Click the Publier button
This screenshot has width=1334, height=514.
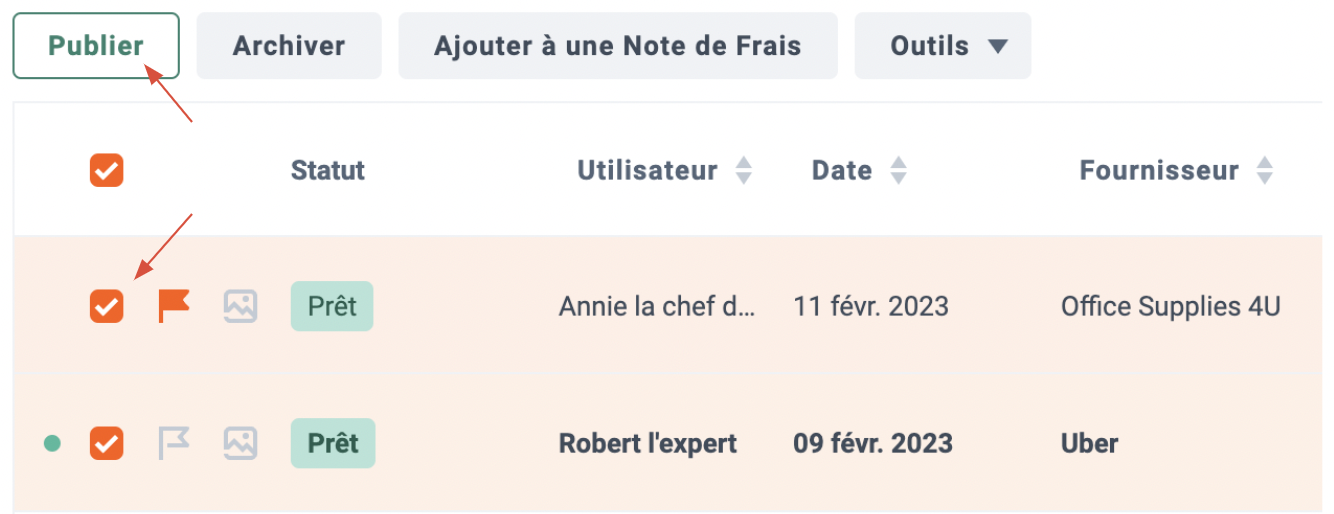[96, 46]
